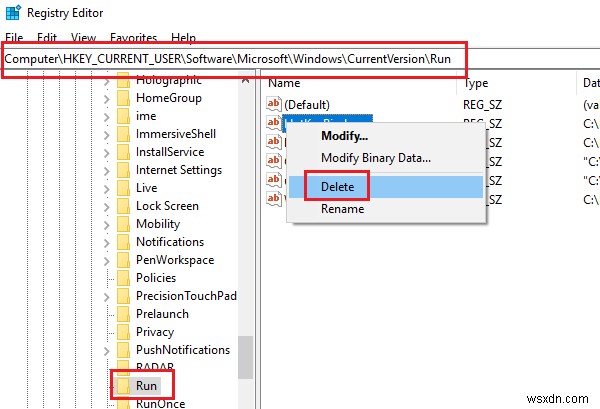Open the File menu

click(x=14, y=37)
